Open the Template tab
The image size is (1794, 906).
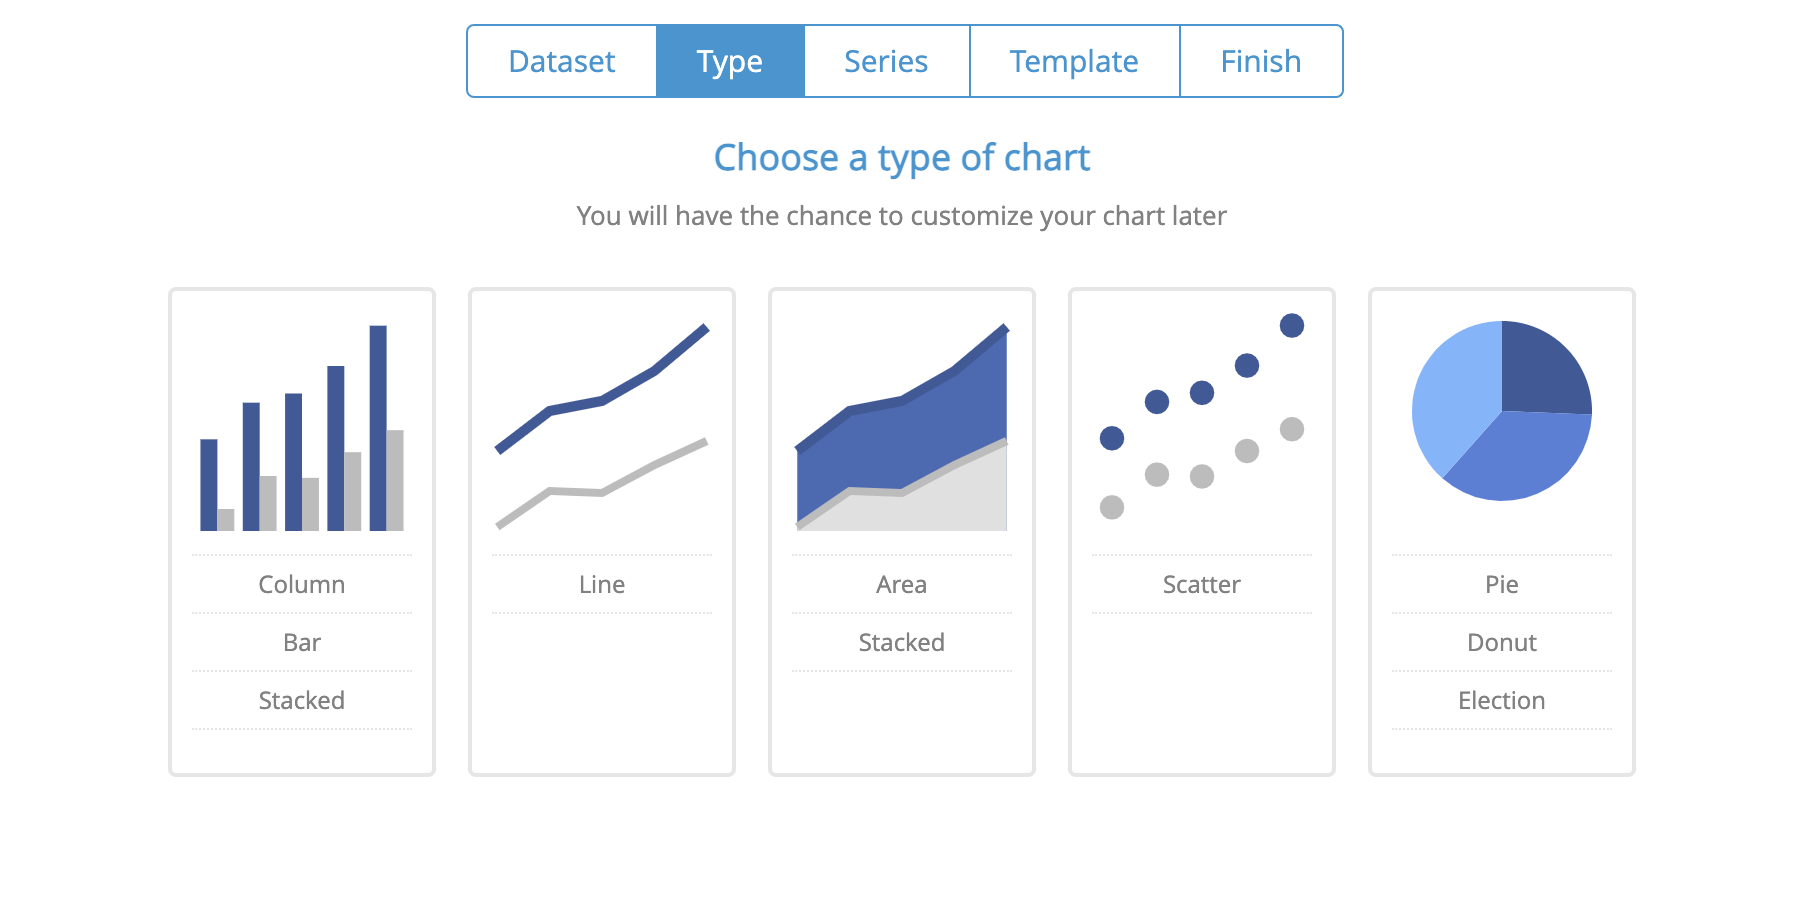[x=1074, y=61]
